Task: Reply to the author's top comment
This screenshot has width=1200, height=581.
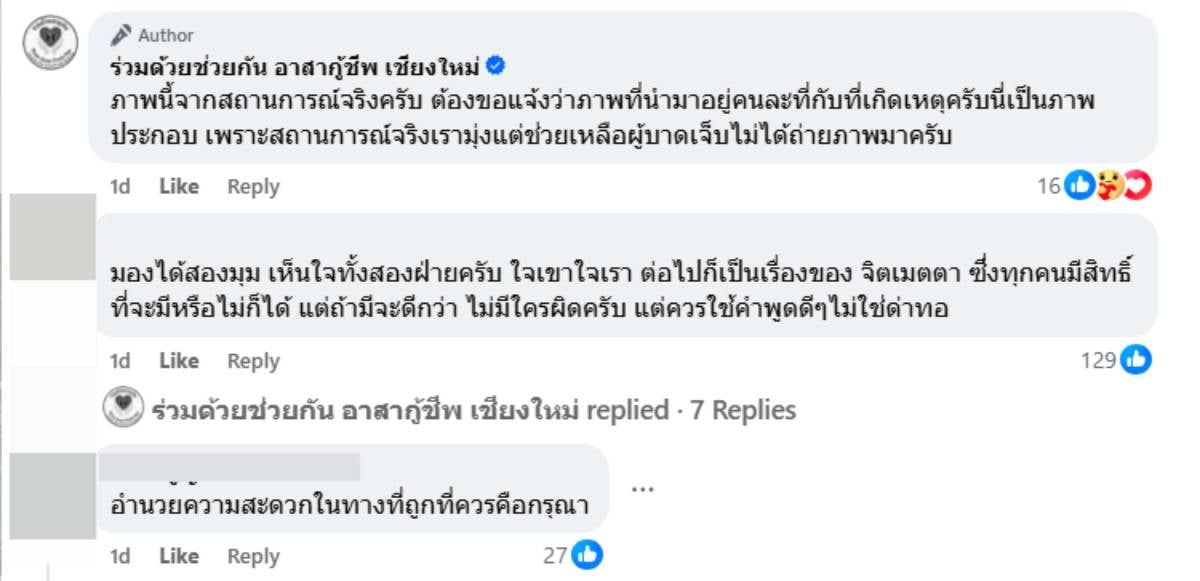Action: [253, 186]
